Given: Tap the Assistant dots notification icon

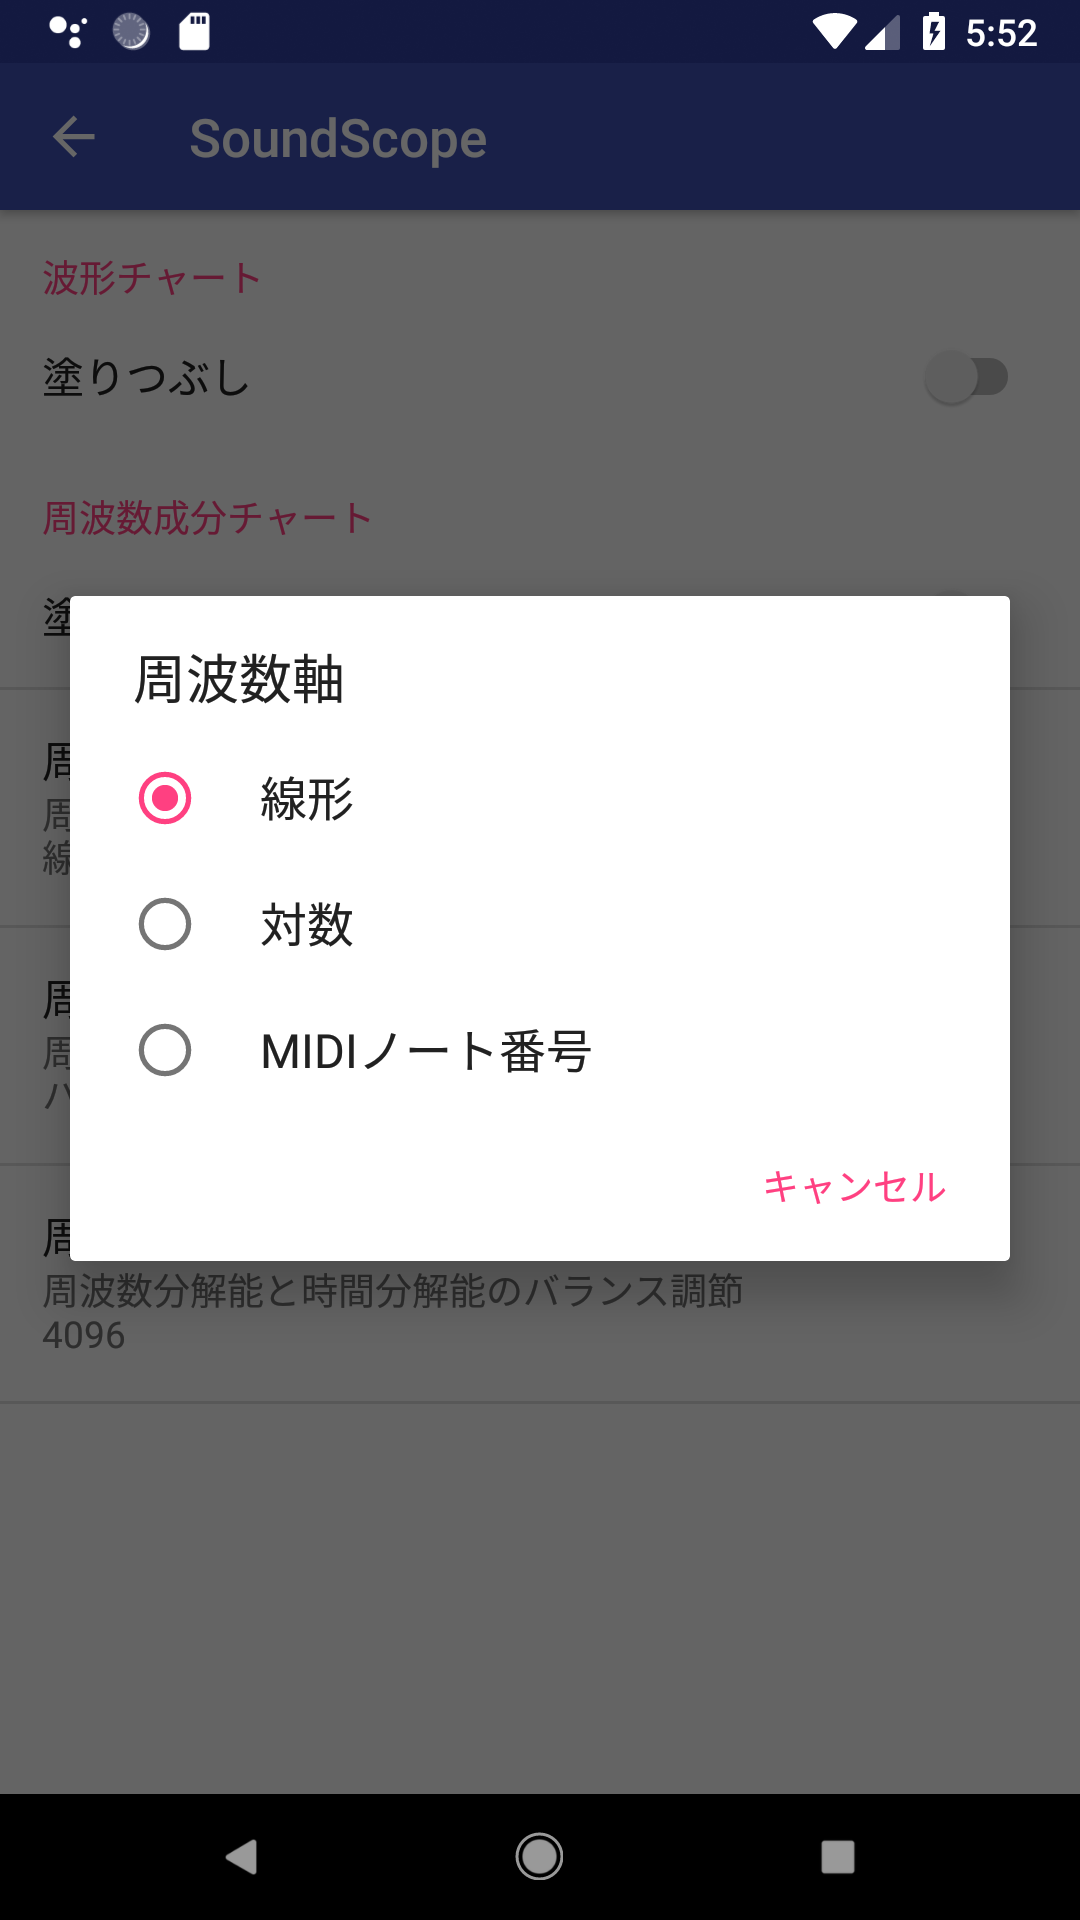Looking at the screenshot, I should [68, 32].
